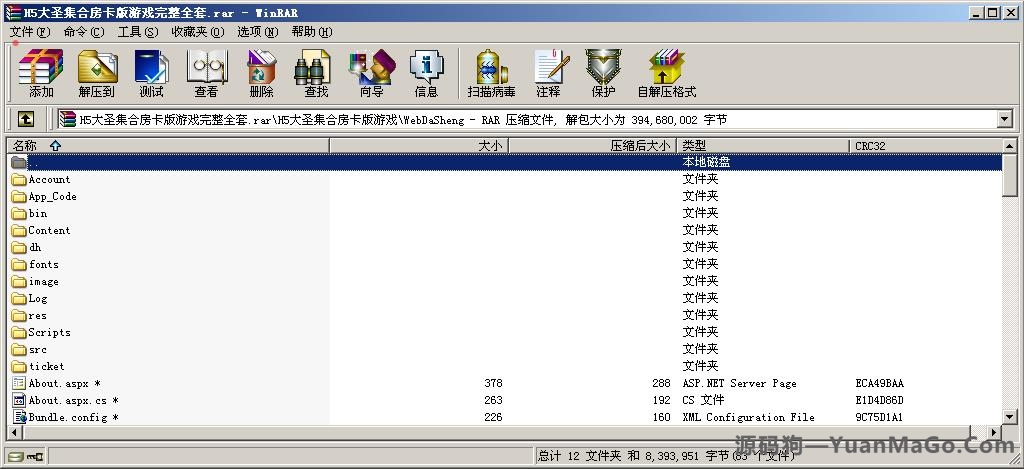1024x469 pixels.
Task: Click the 删除 (Delete) recycle icon
Action: pos(261,73)
